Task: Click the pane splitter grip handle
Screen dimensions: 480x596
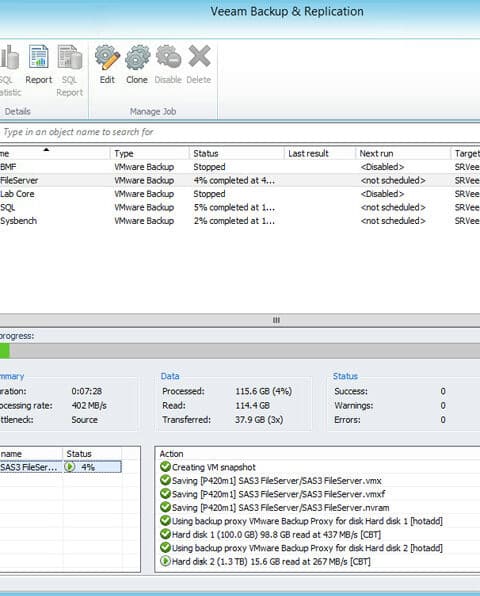Action: [x=276, y=320]
